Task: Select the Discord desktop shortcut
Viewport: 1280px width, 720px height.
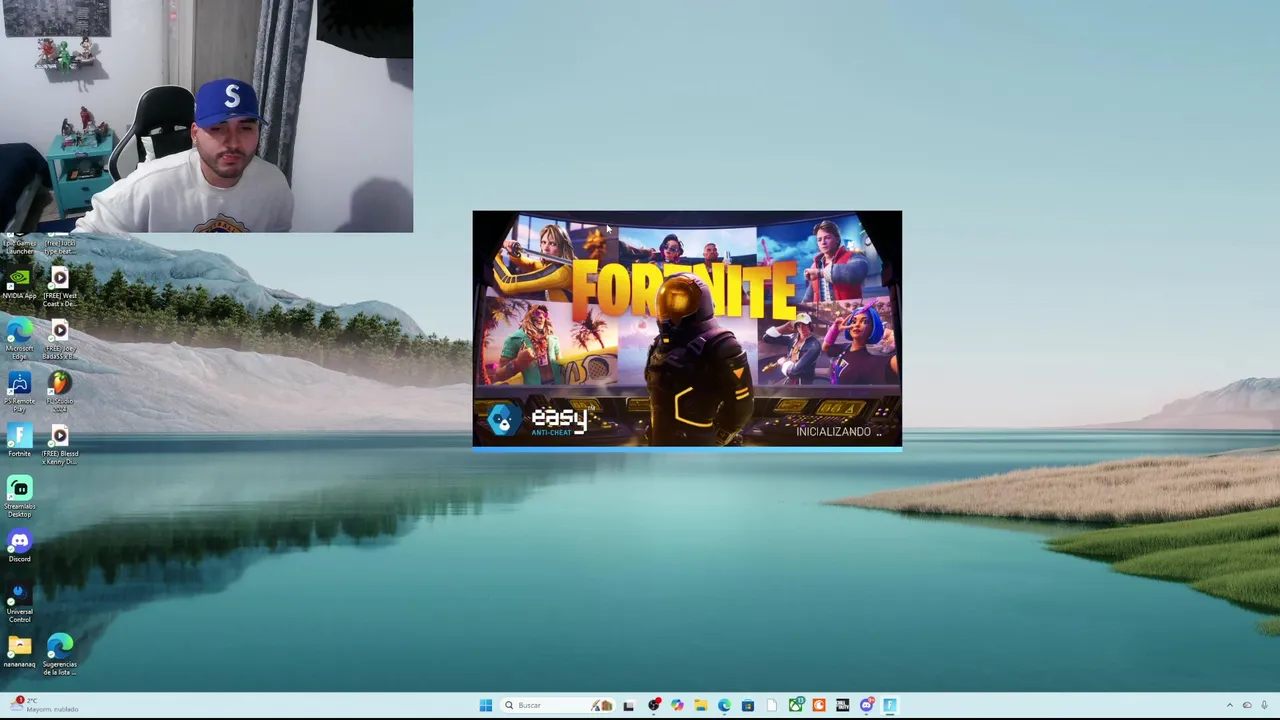Action: click(19, 546)
